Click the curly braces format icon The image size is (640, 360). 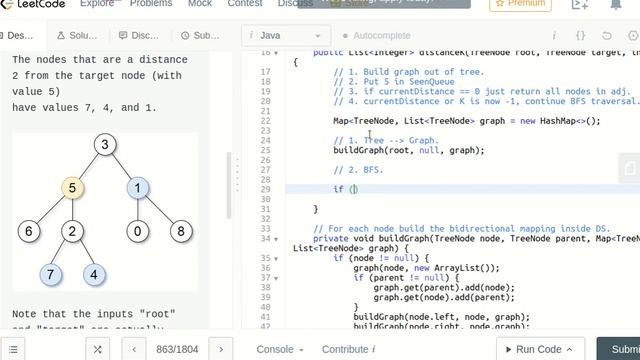coord(580,36)
